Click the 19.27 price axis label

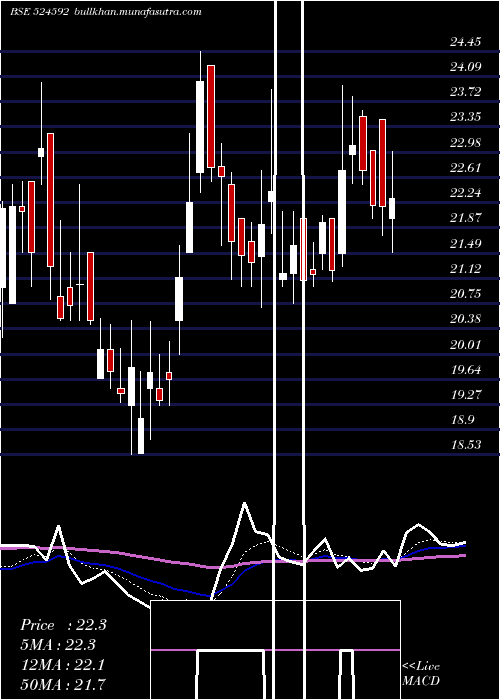(x=466, y=395)
